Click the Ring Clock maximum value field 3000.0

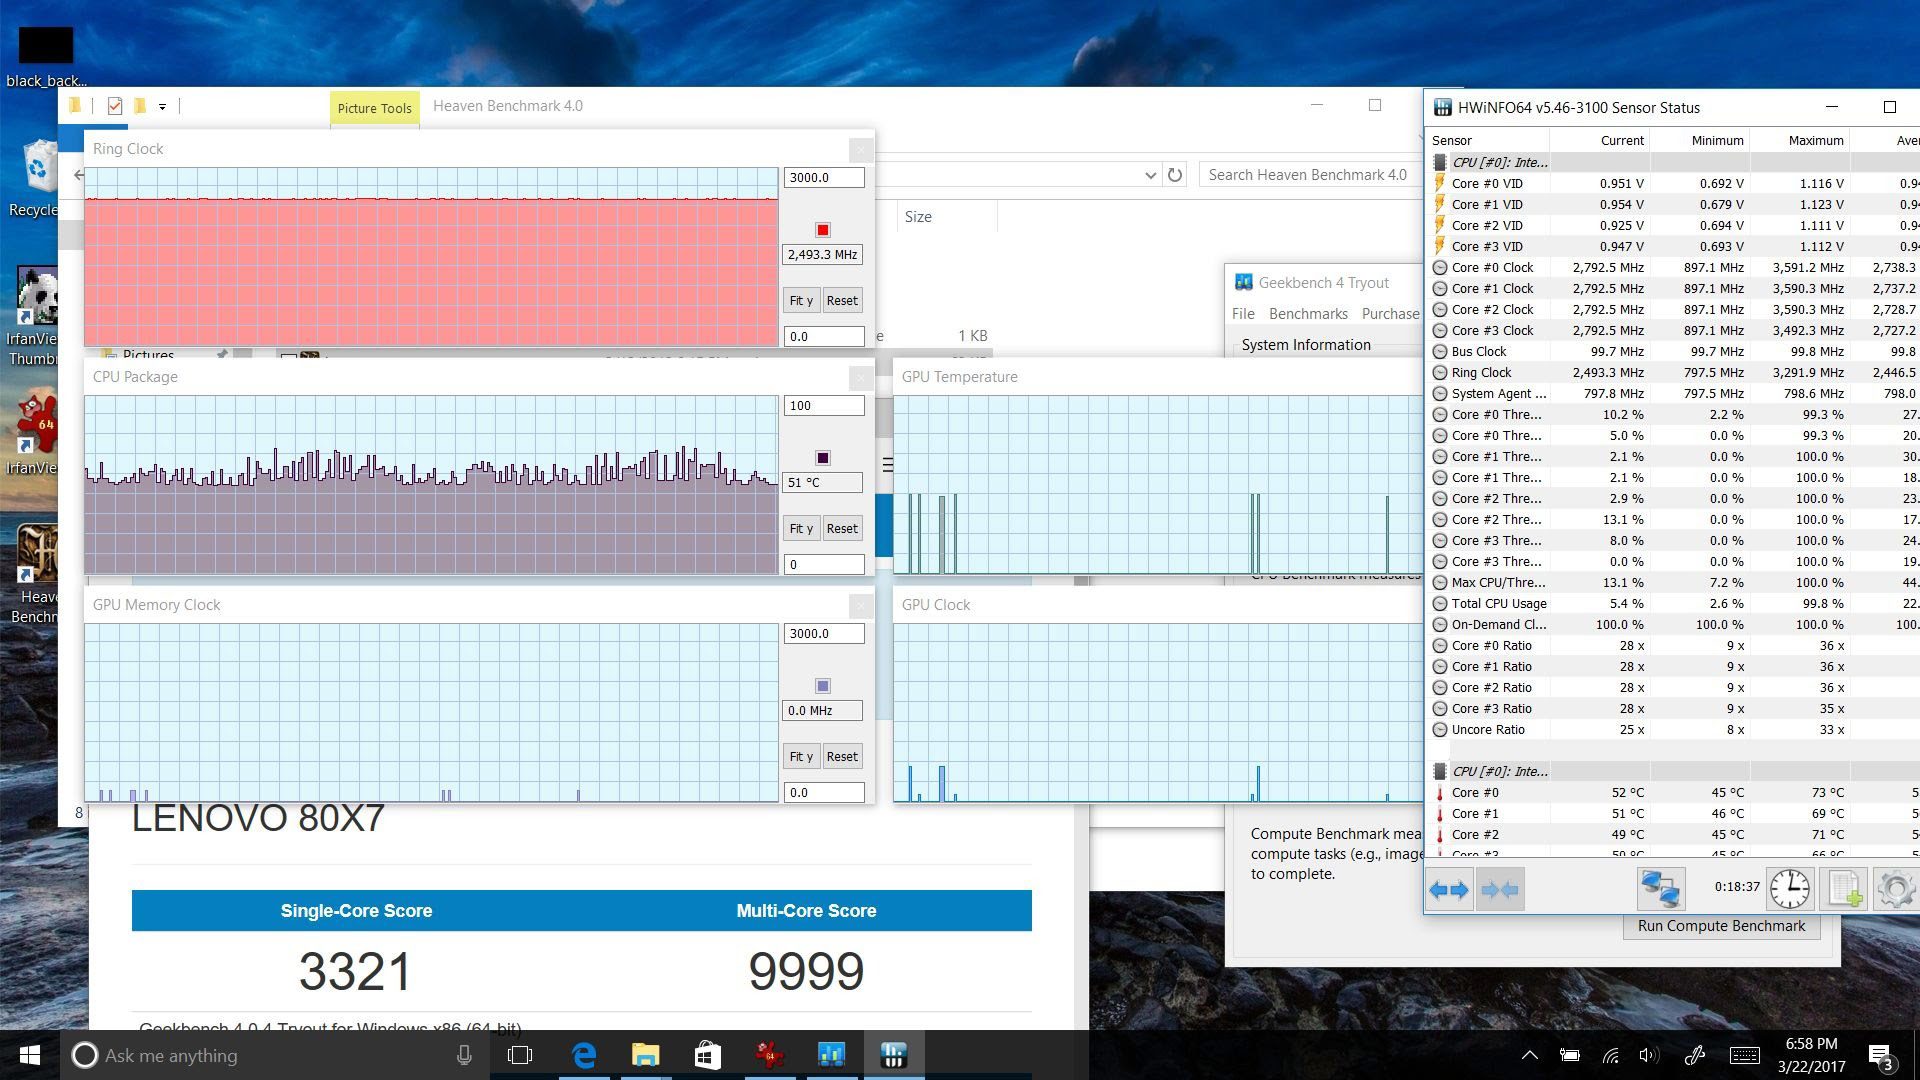click(823, 178)
